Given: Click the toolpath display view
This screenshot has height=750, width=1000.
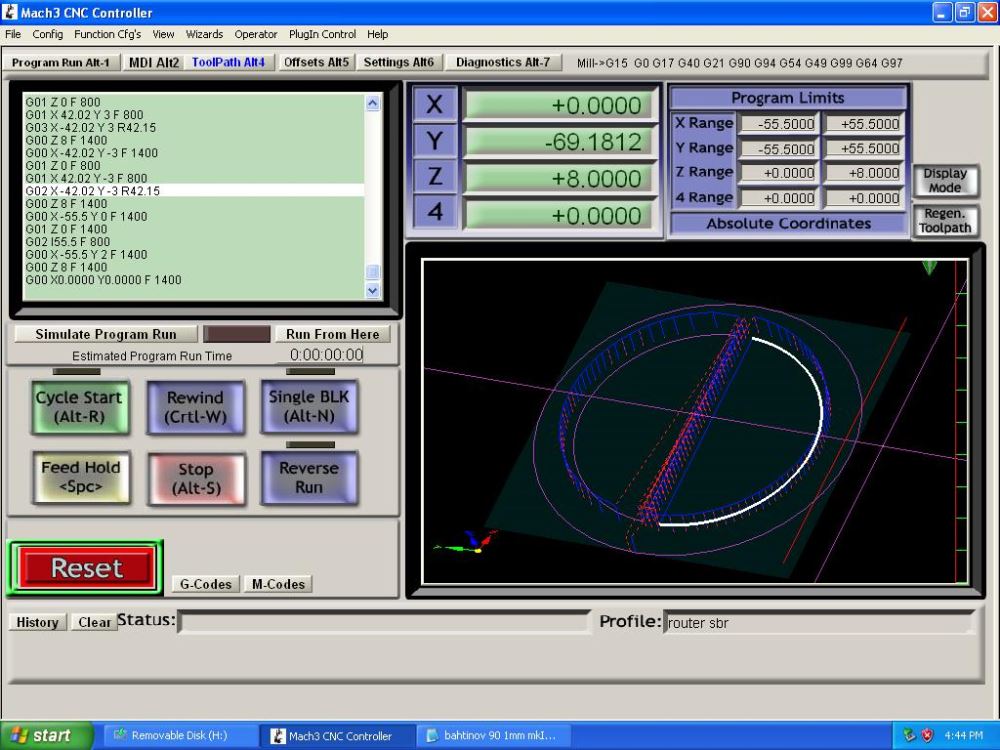Looking at the screenshot, I should pyautogui.click(x=695, y=421).
